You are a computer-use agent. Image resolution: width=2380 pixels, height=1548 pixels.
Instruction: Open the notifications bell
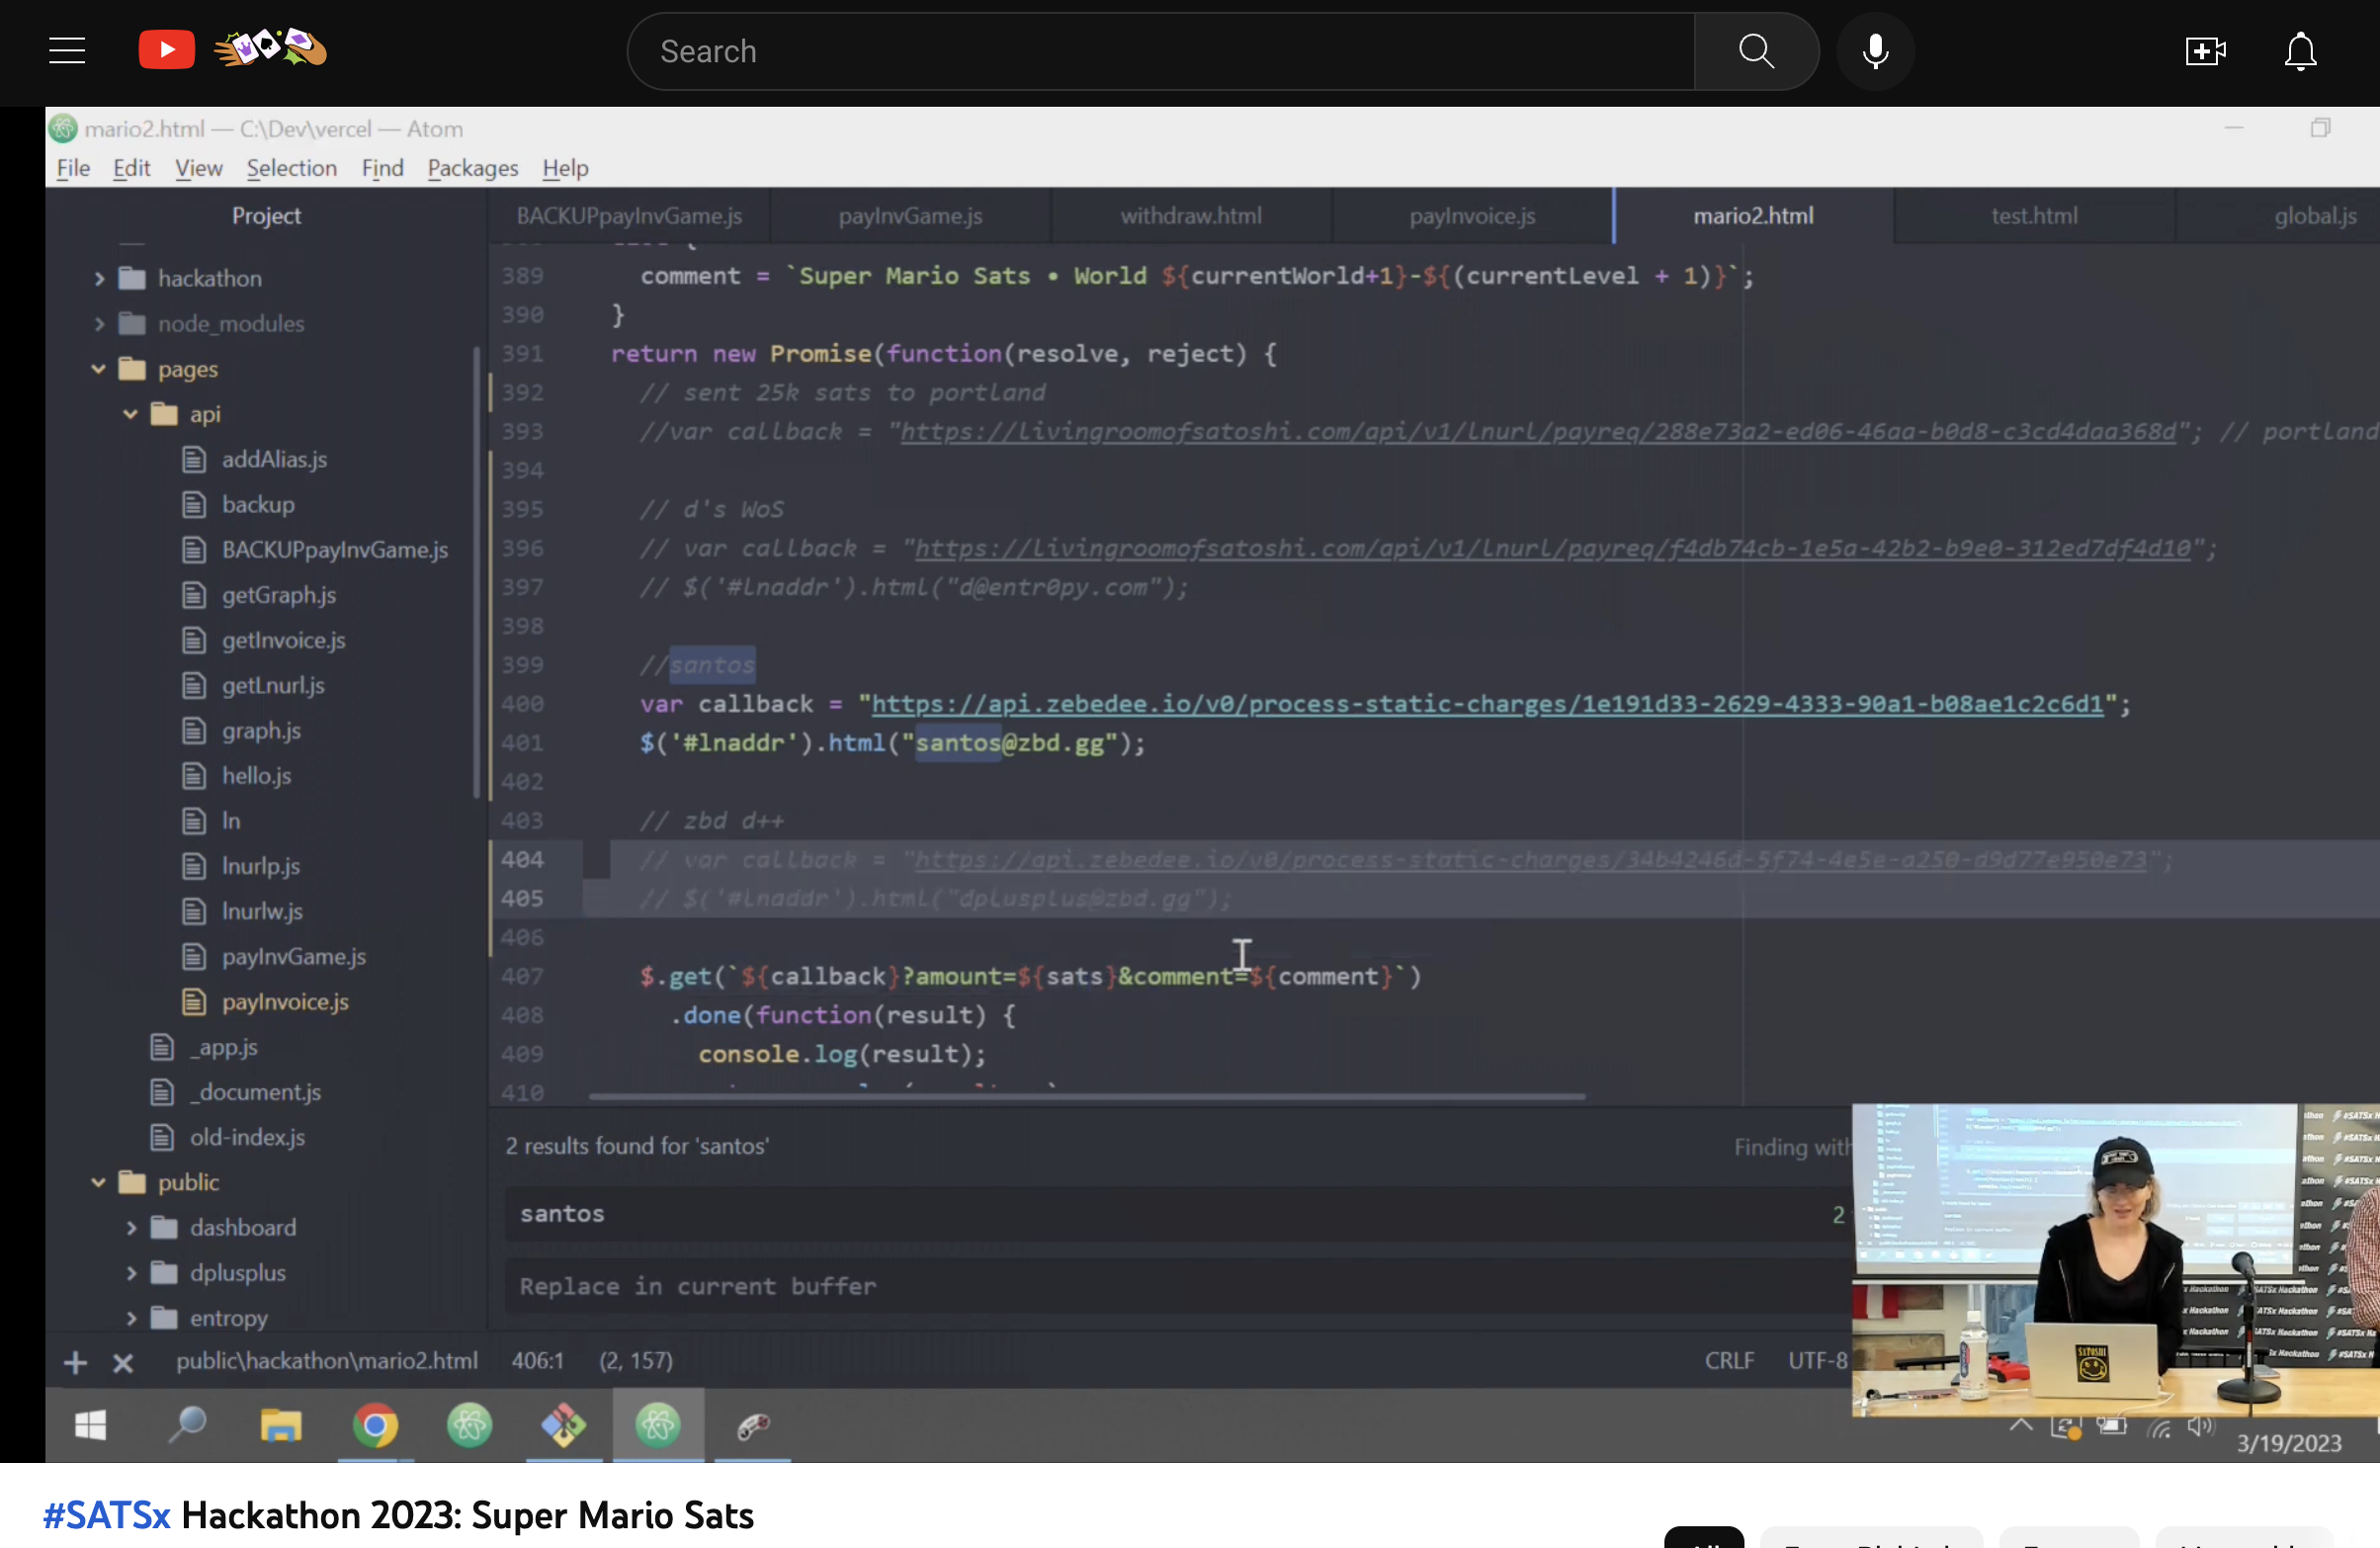(x=2300, y=51)
